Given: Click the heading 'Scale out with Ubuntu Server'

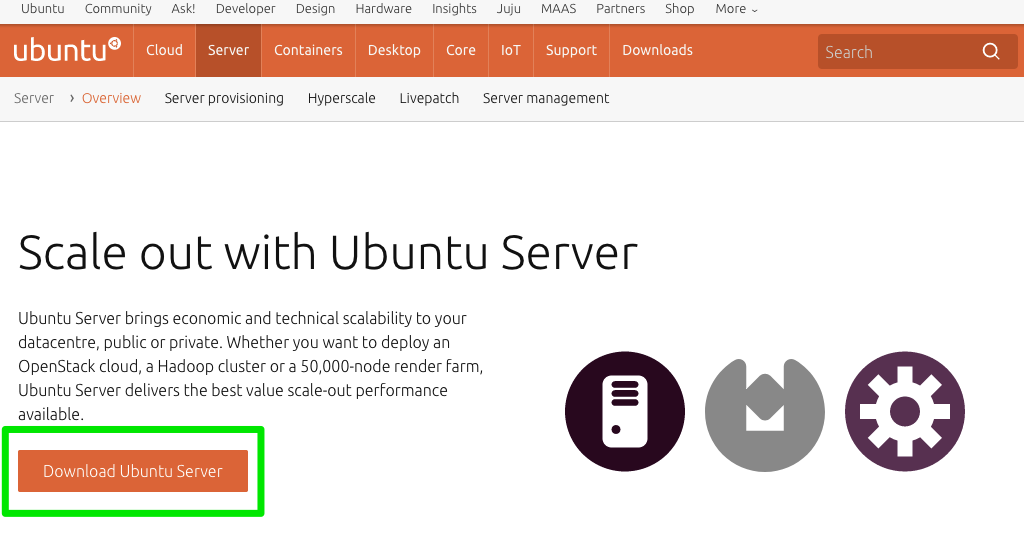Looking at the screenshot, I should pos(328,253).
